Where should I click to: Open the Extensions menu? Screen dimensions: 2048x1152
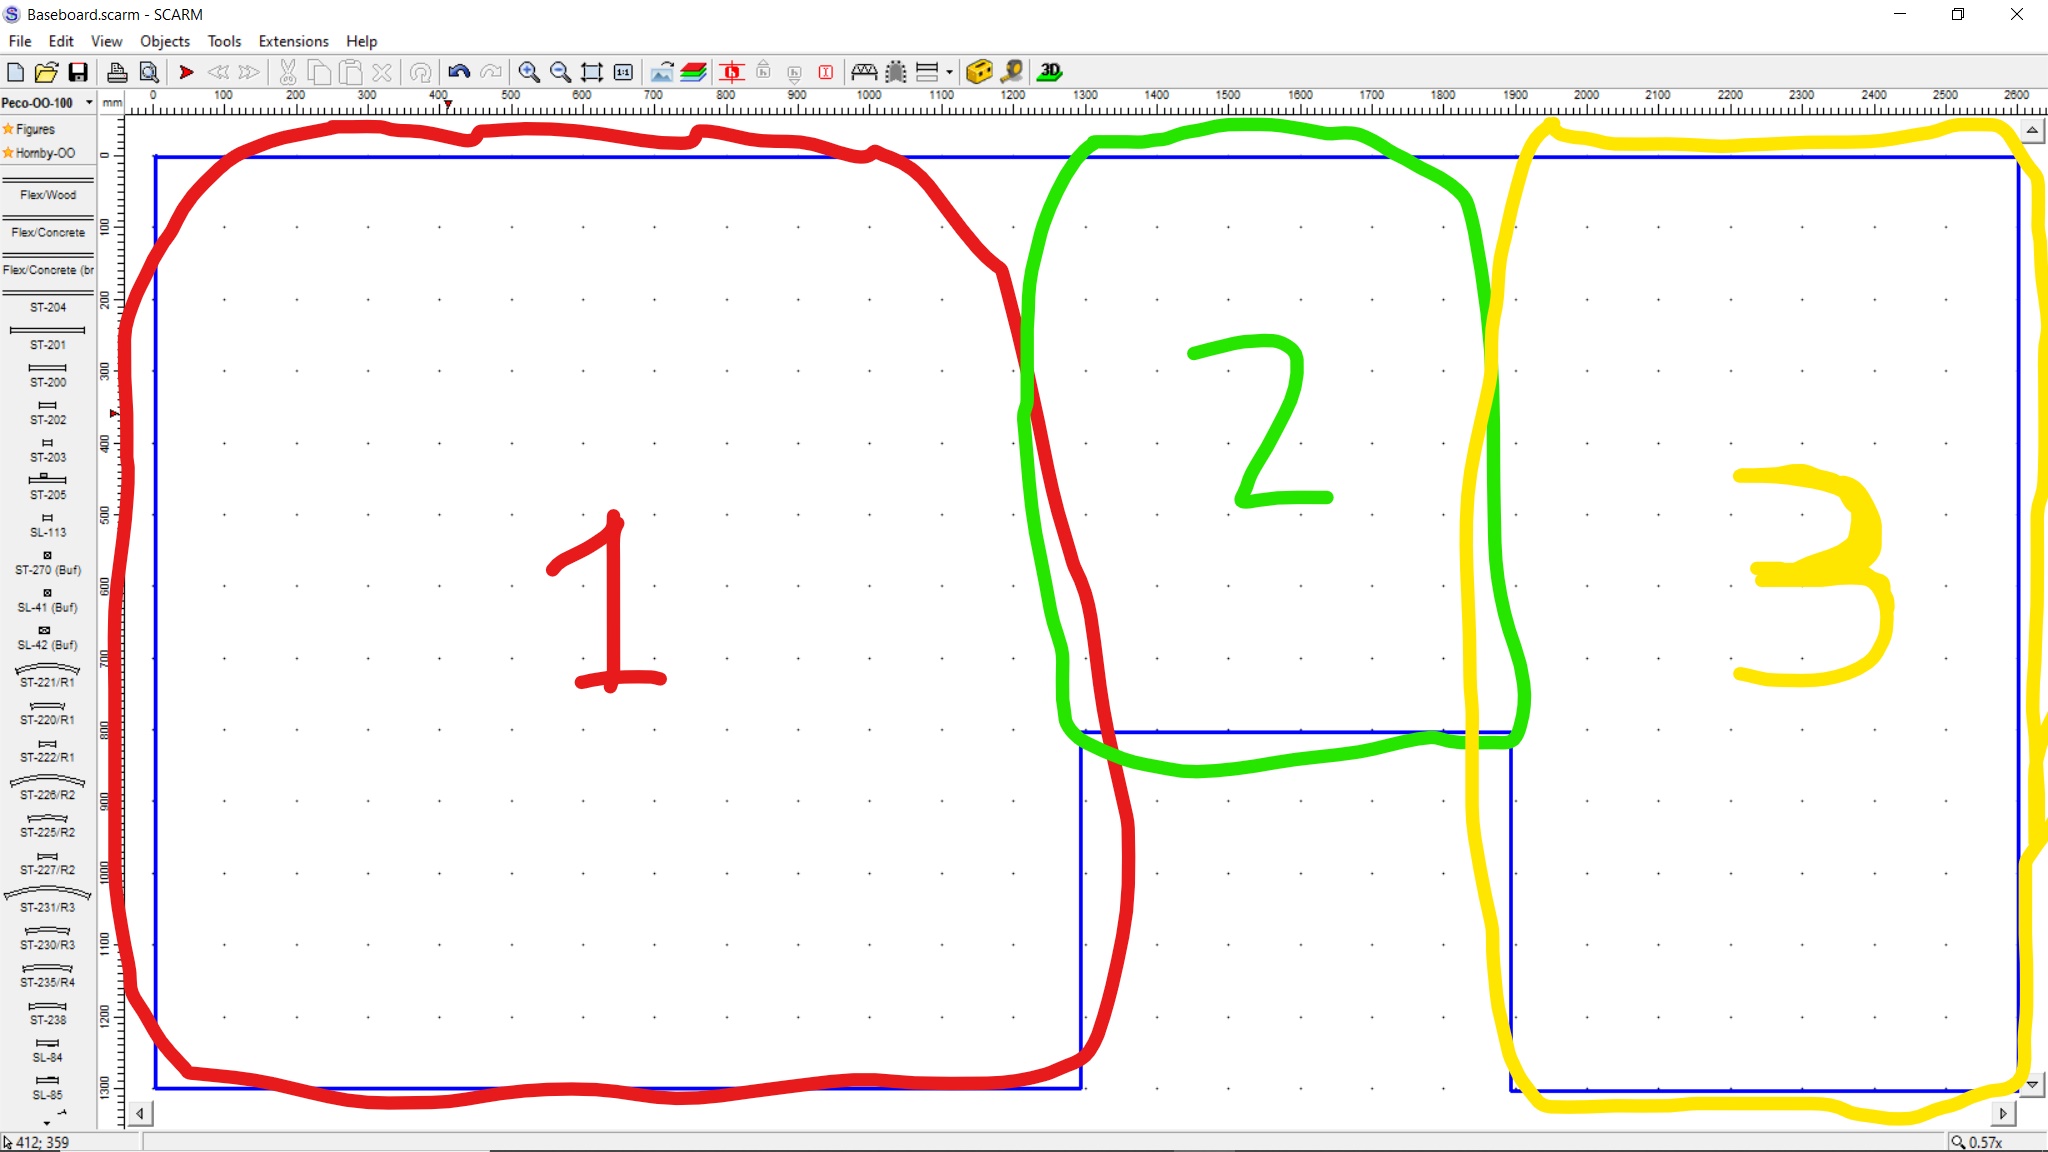point(293,41)
